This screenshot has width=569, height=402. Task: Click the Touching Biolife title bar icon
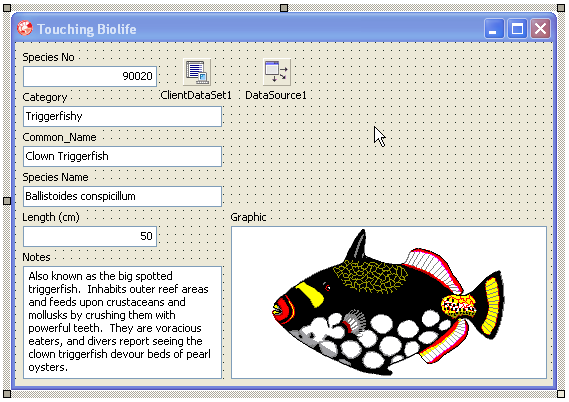(x=25, y=28)
